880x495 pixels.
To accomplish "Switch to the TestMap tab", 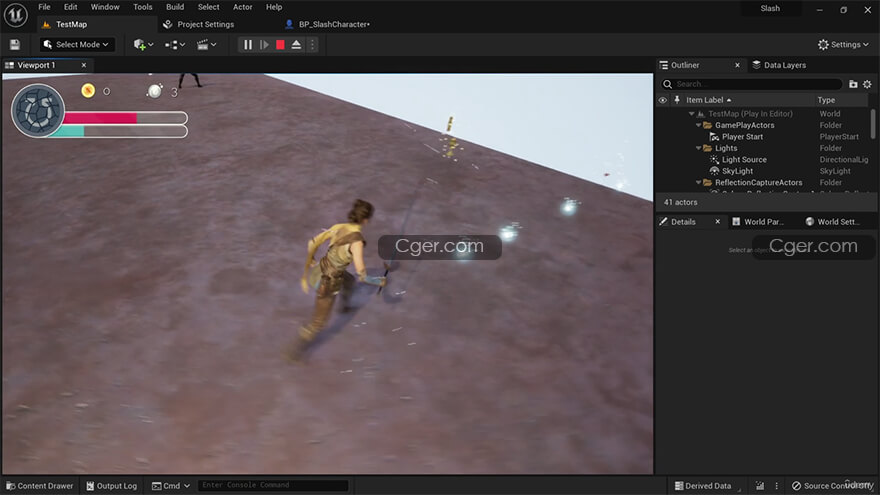I will tap(71, 24).
